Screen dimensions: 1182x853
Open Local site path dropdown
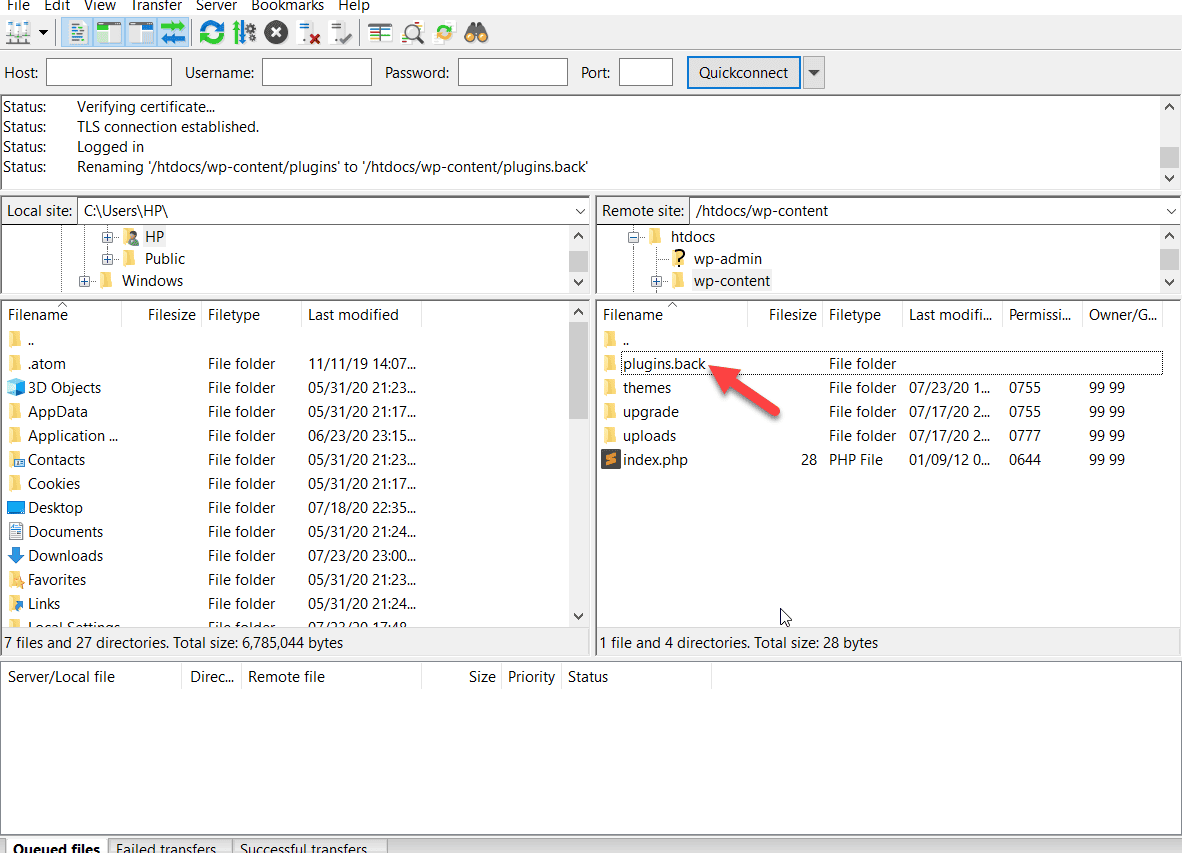click(580, 211)
